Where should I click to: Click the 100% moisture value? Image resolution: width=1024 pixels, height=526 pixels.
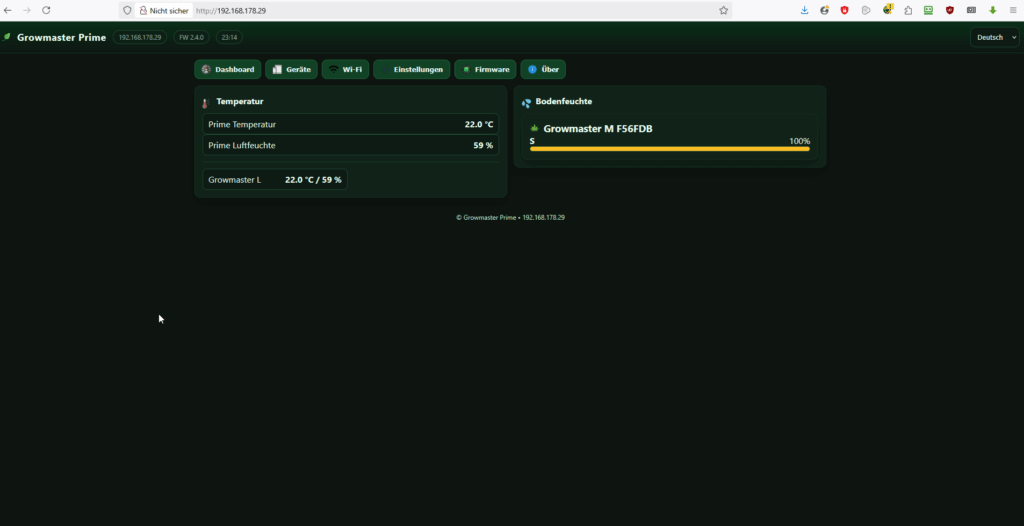tap(799, 141)
